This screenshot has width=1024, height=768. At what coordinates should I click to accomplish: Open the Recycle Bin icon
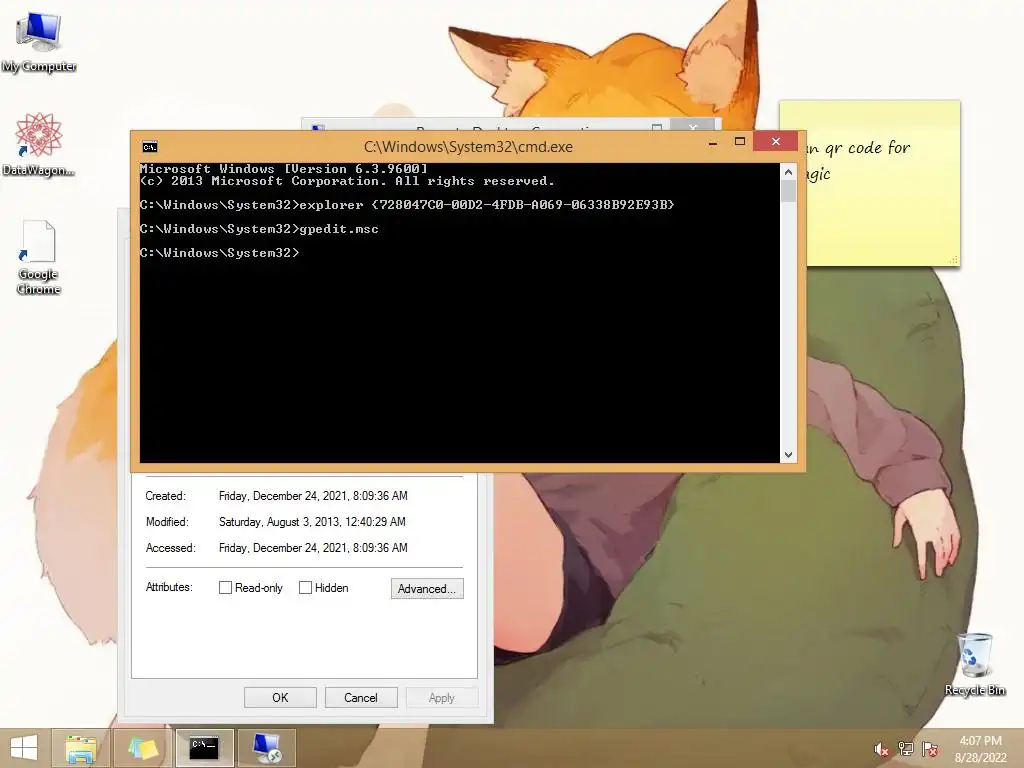(975, 664)
